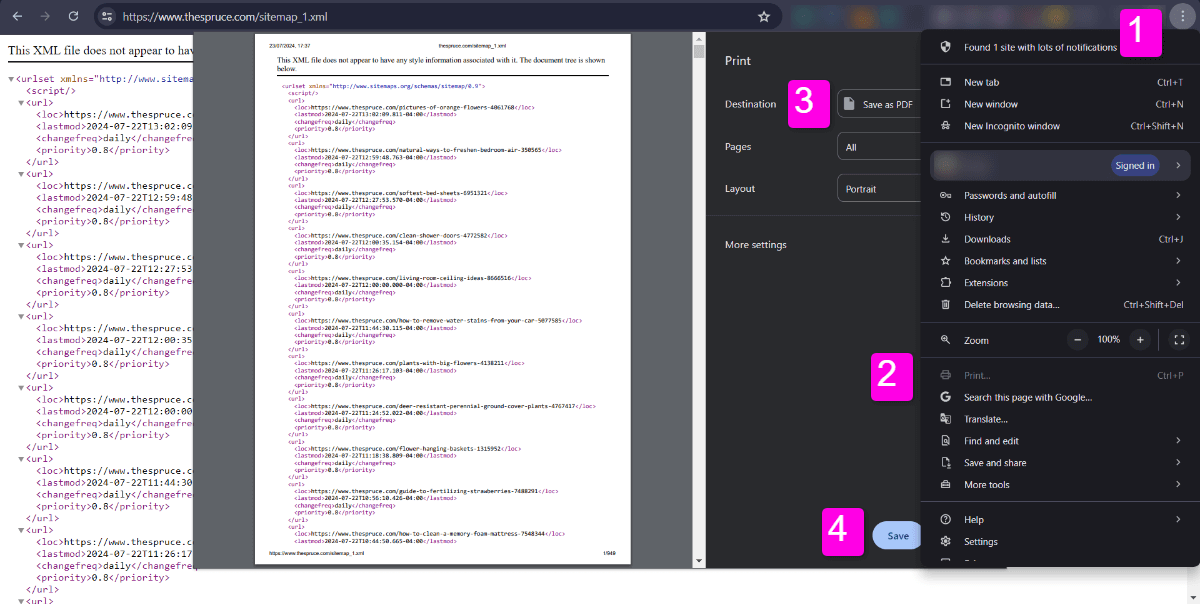The image size is (1200, 604).
Task: Click the print preview page thumbnail
Action: (x=443, y=299)
